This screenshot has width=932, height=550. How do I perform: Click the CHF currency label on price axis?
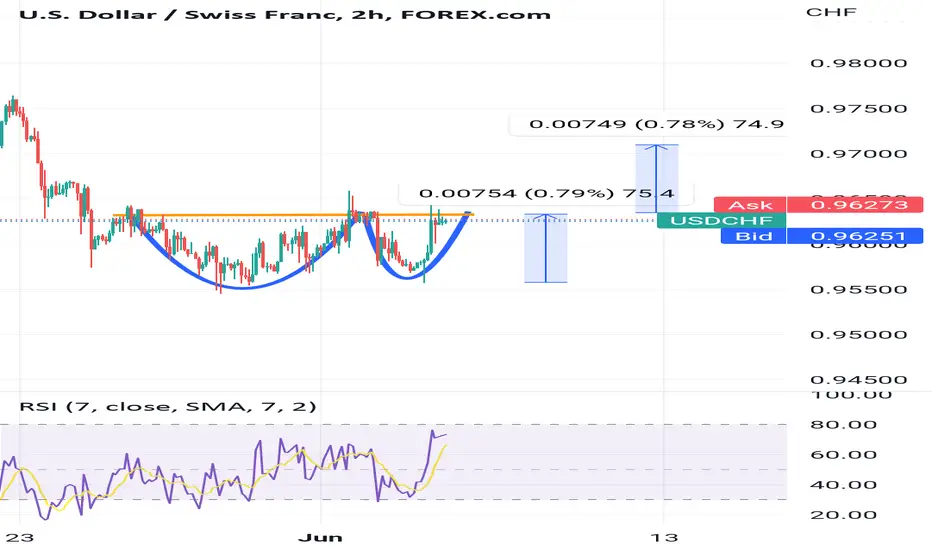(x=831, y=12)
